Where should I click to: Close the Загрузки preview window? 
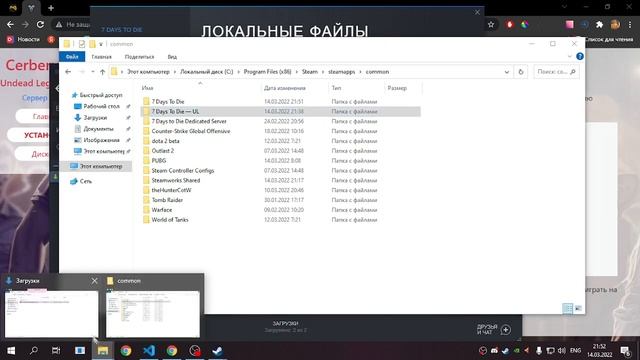point(95,281)
